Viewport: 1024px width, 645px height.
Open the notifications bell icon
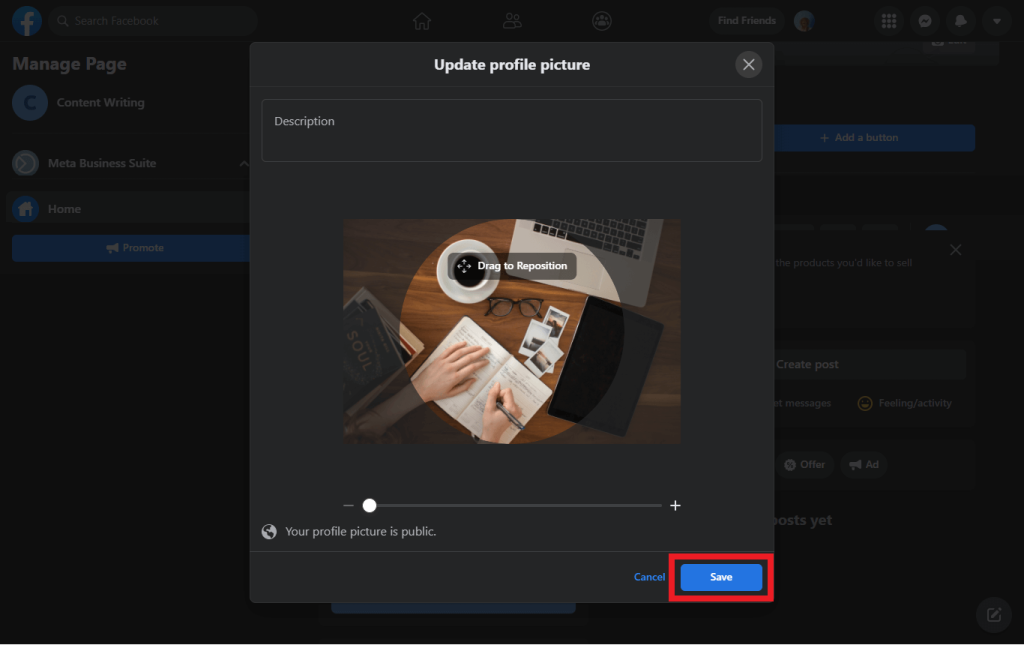pos(961,21)
